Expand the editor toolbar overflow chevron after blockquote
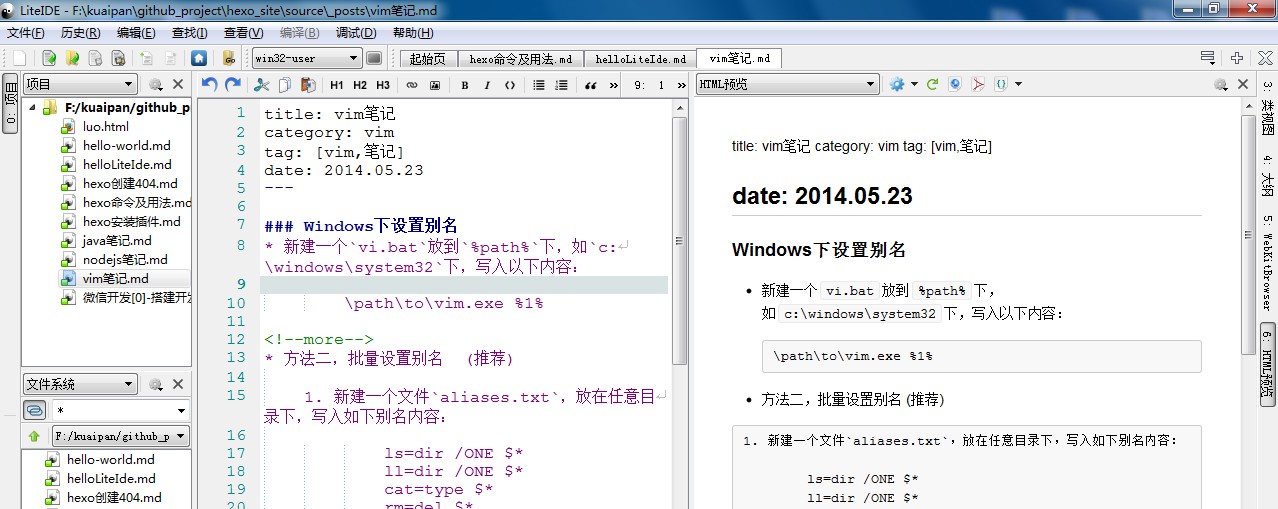The height and width of the screenshot is (509, 1278). click(613, 85)
